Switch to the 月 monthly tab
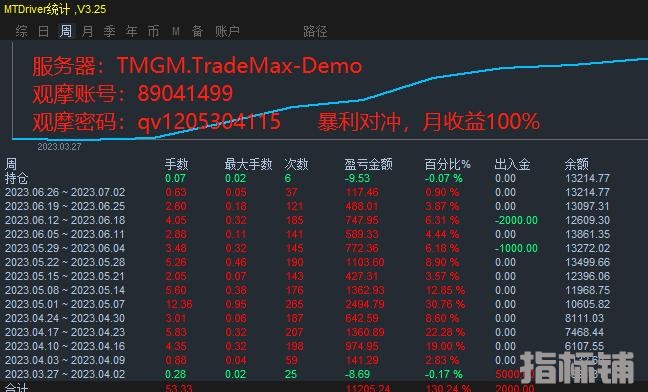Screen dimensions: 648x392 (88, 31)
